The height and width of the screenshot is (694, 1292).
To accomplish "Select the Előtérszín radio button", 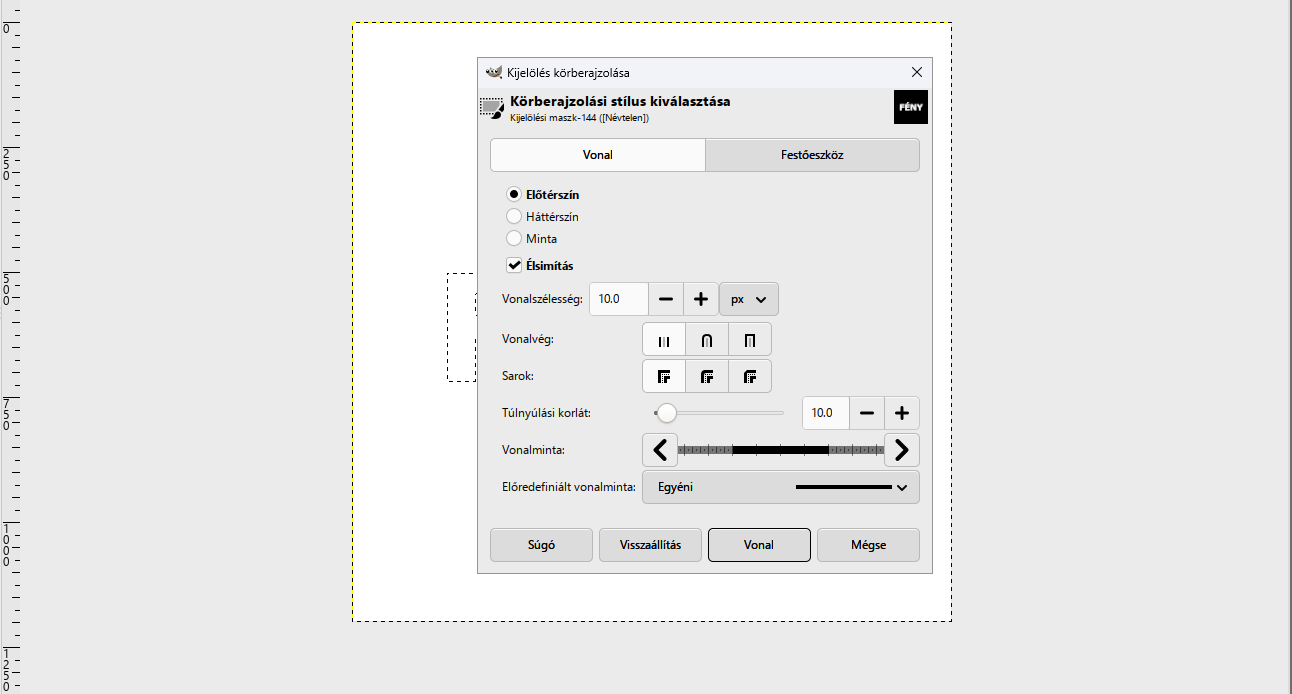I will pyautogui.click(x=514, y=195).
